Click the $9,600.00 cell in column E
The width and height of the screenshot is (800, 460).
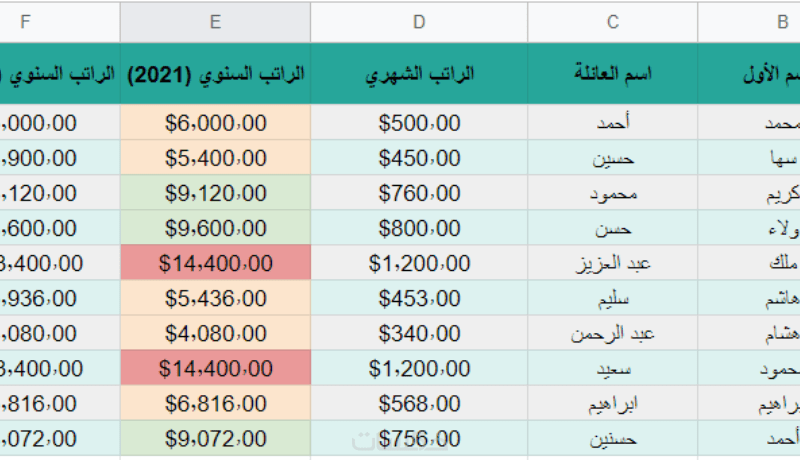pos(215,228)
